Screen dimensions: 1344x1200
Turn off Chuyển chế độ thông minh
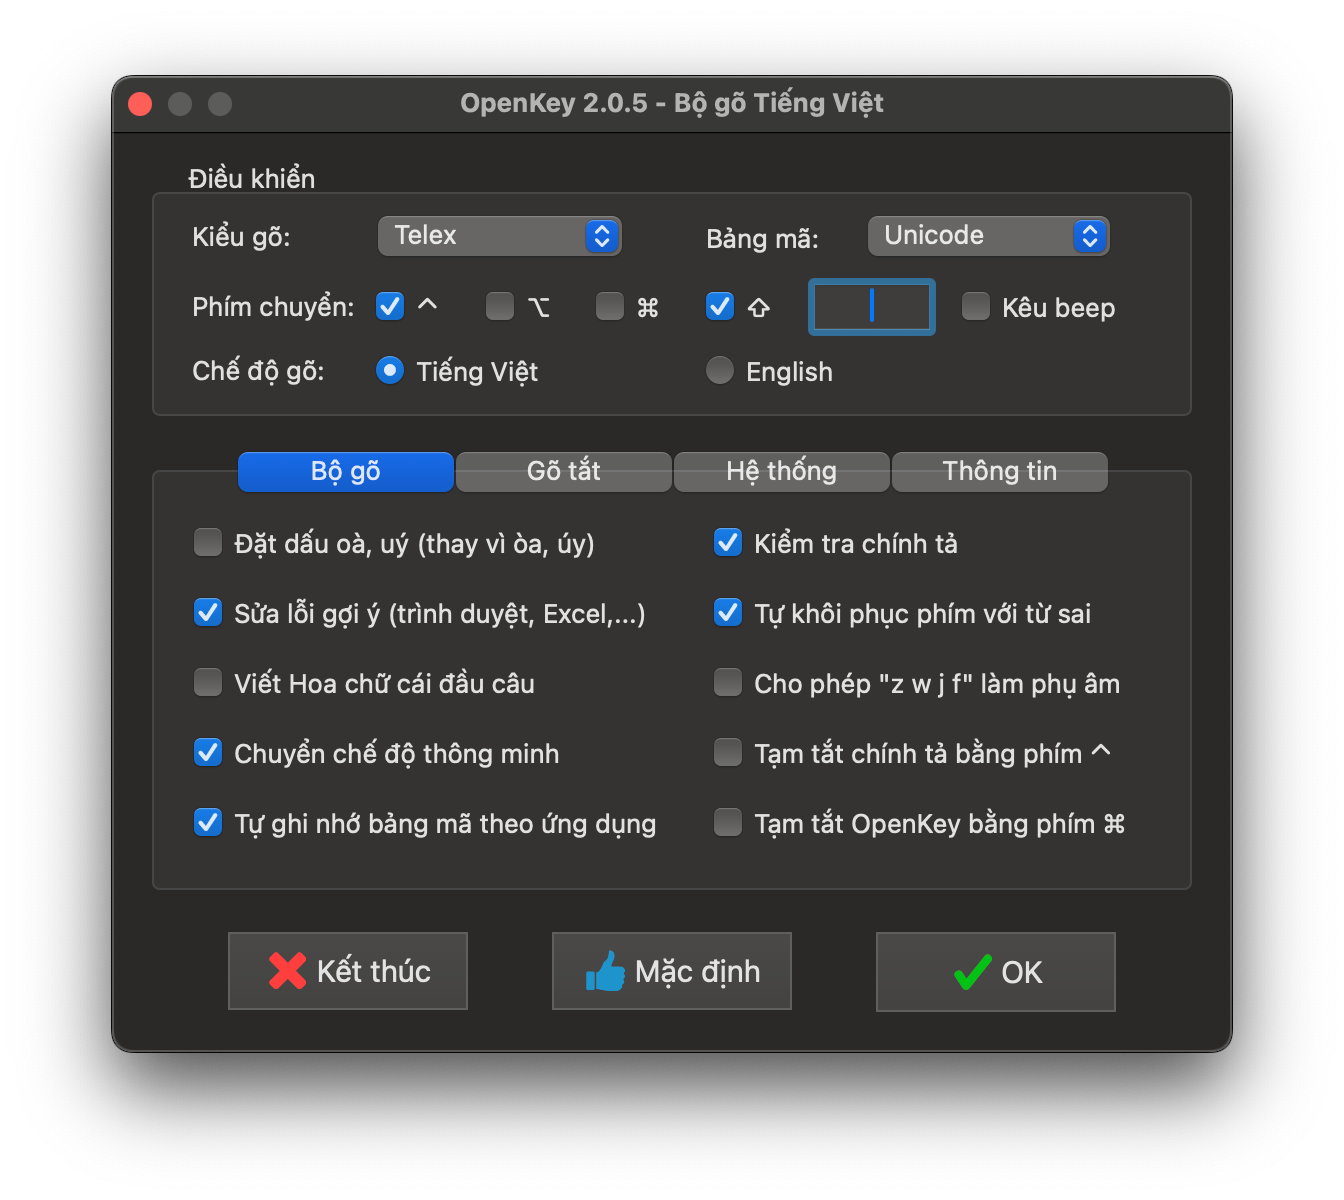click(x=208, y=752)
